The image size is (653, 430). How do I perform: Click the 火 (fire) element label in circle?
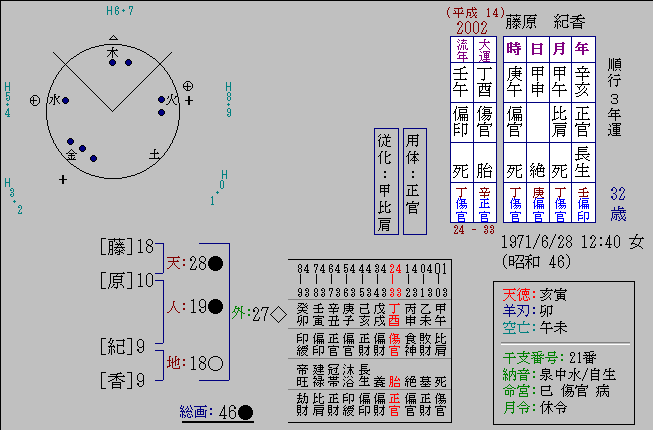(x=171, y=100)
